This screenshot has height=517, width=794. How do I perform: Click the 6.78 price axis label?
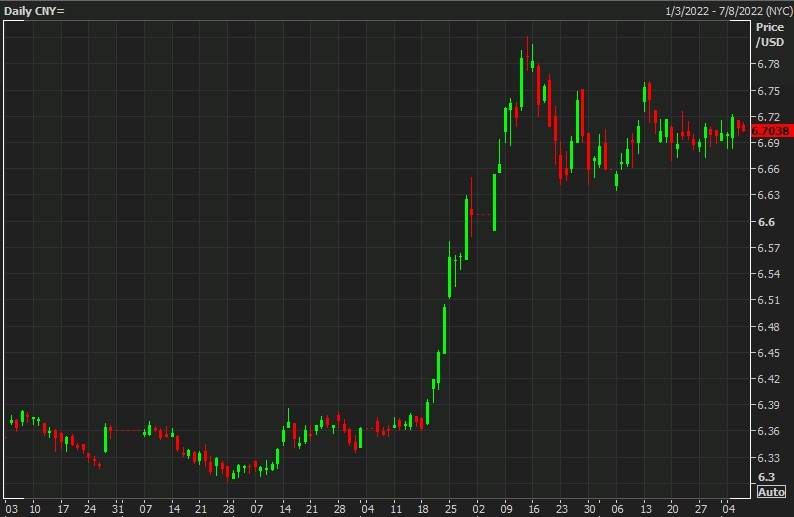[x=768, y=64]
